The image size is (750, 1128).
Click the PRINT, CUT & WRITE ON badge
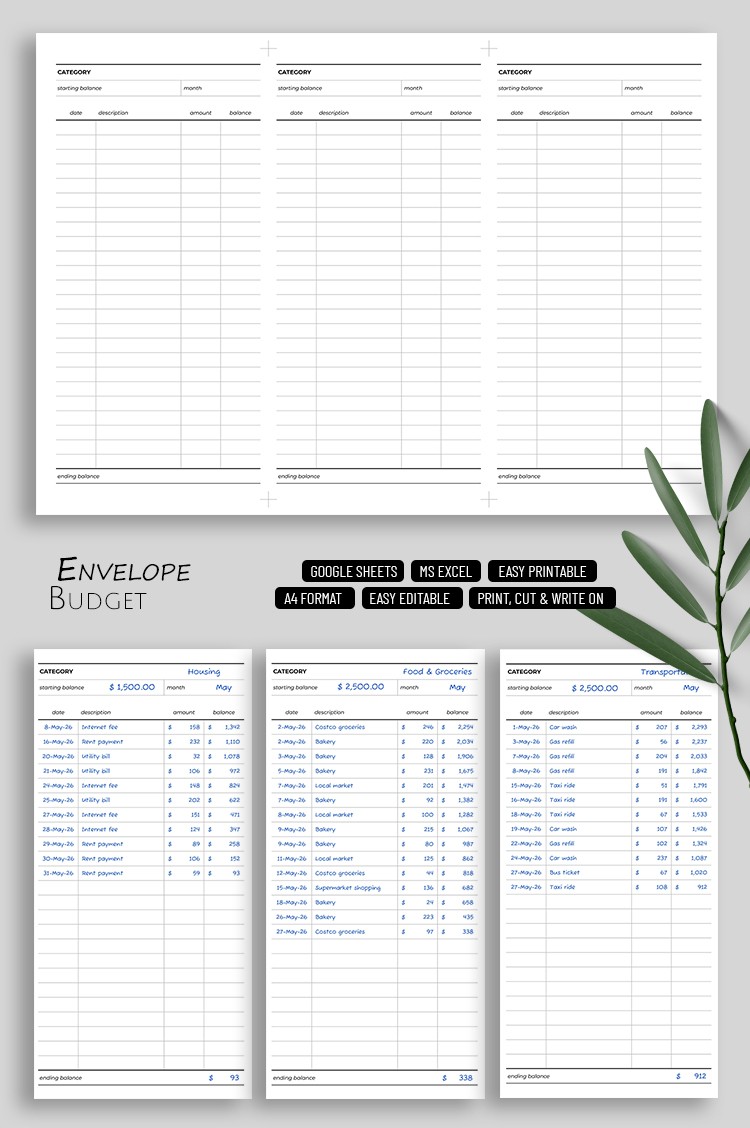(542, 598)
